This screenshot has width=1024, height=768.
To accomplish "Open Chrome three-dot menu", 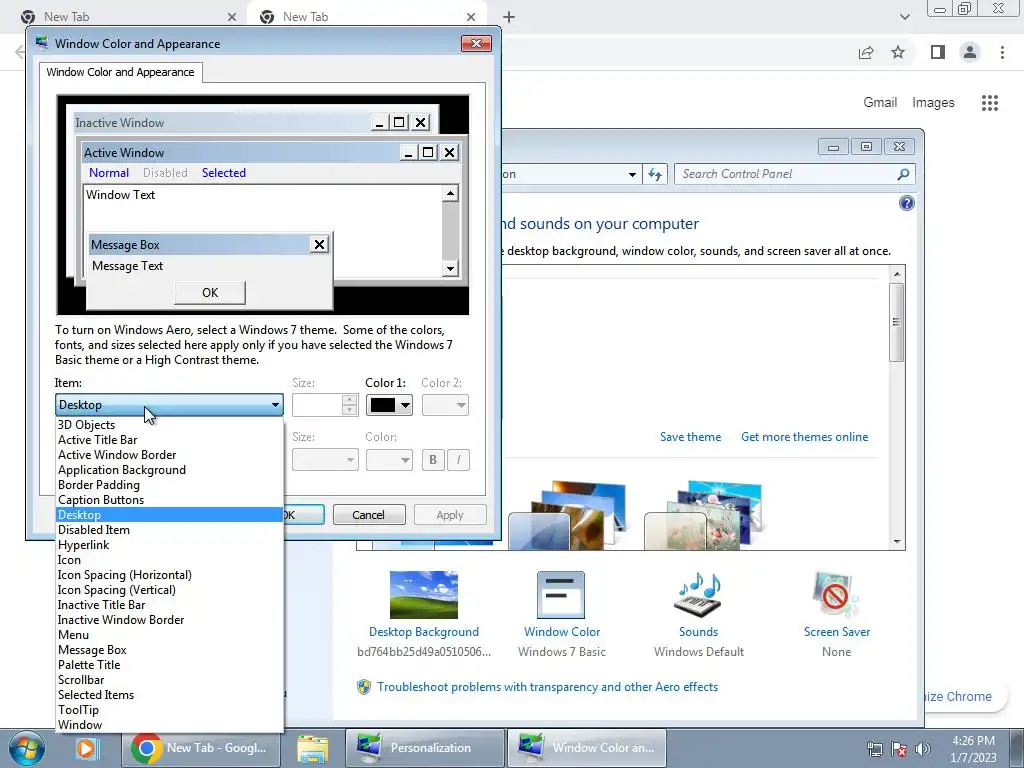I will tap(1002, 52).
